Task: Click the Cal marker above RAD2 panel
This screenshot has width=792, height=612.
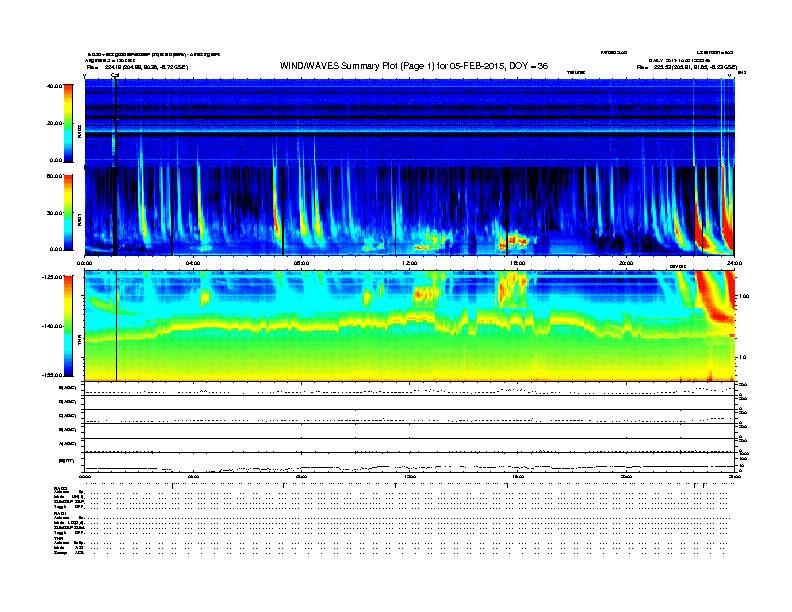Action: [115, 76]
